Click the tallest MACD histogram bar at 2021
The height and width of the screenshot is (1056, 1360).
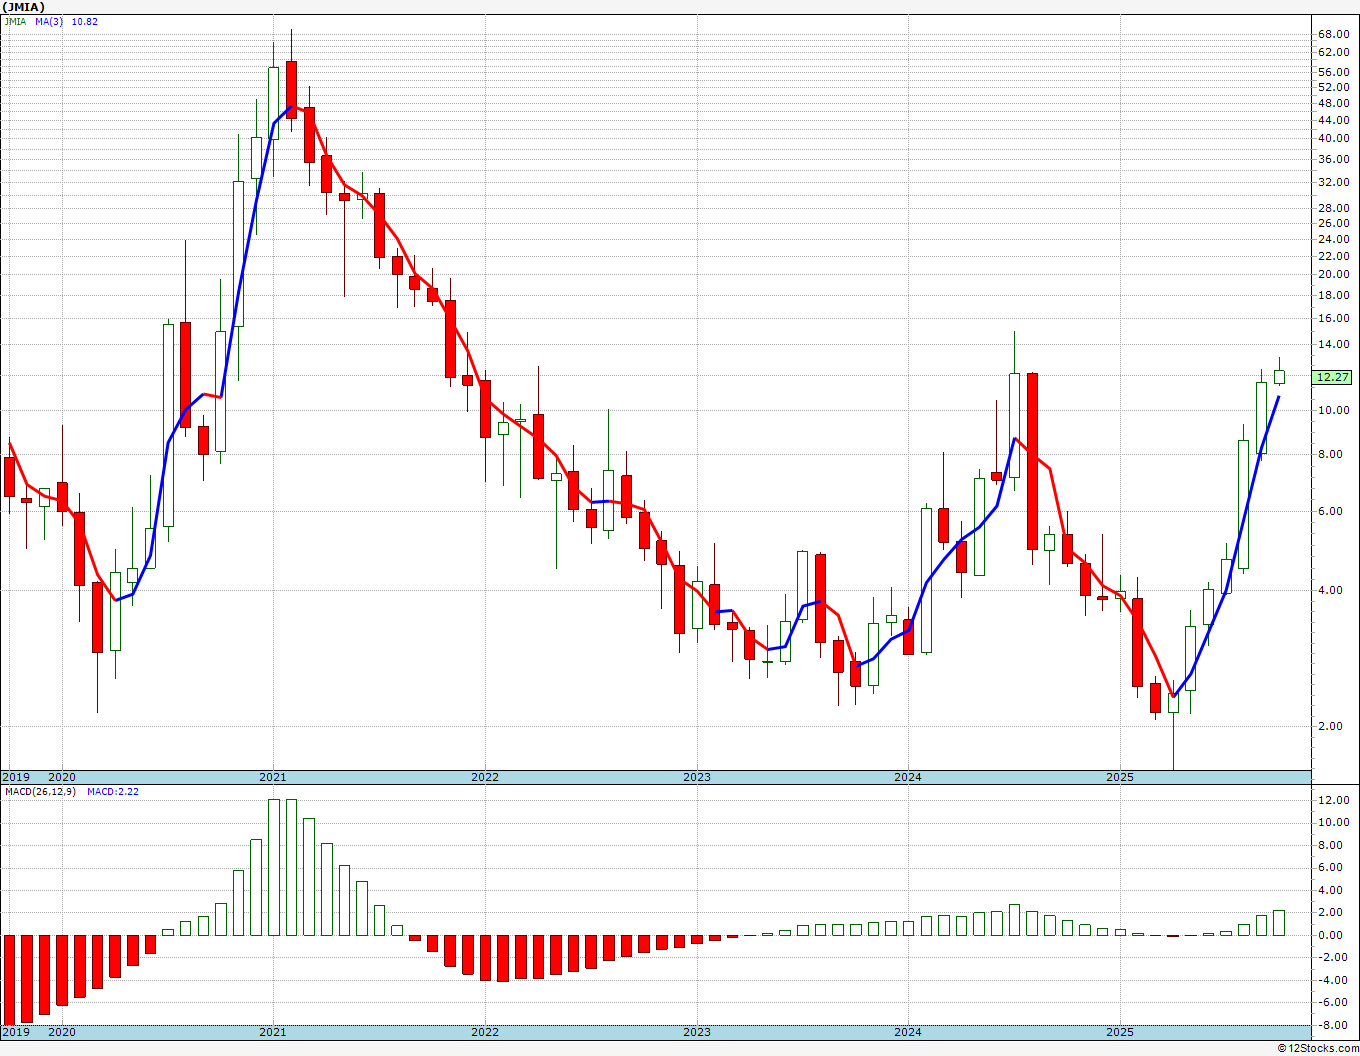[274, 867]
